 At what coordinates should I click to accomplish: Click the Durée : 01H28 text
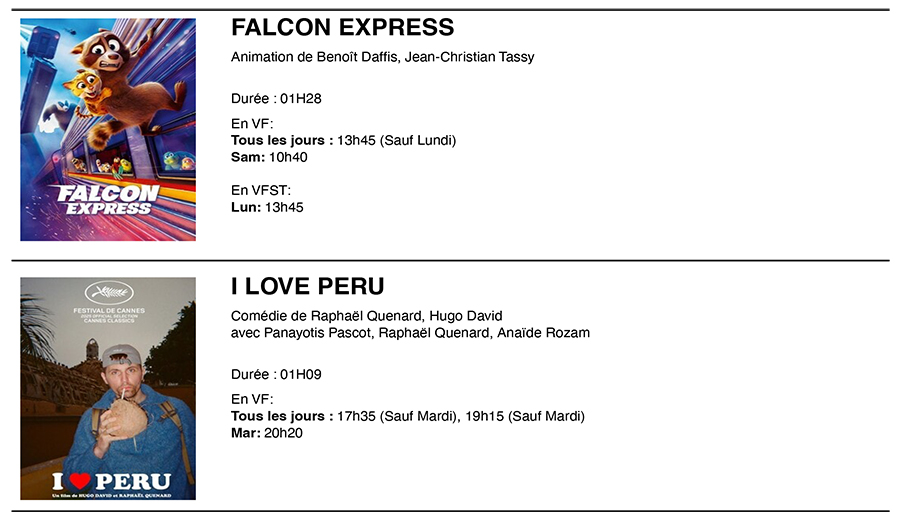point(276,99)
